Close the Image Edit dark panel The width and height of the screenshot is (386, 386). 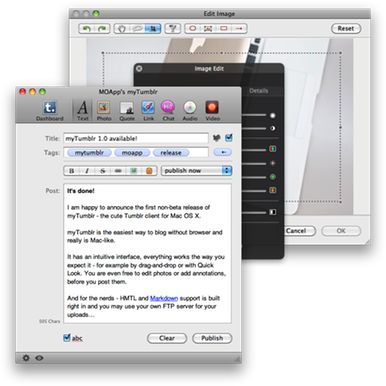pyautogui.click(x=139, y=68)
